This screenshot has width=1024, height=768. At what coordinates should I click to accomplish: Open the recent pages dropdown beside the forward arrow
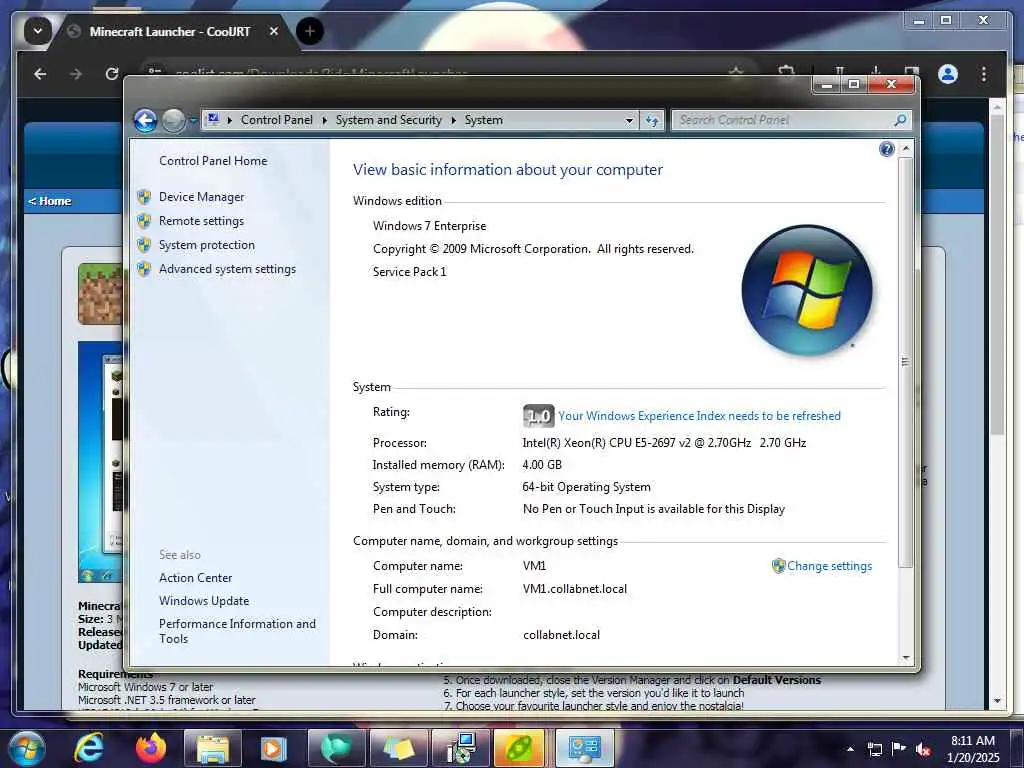[x=193, y=120]
